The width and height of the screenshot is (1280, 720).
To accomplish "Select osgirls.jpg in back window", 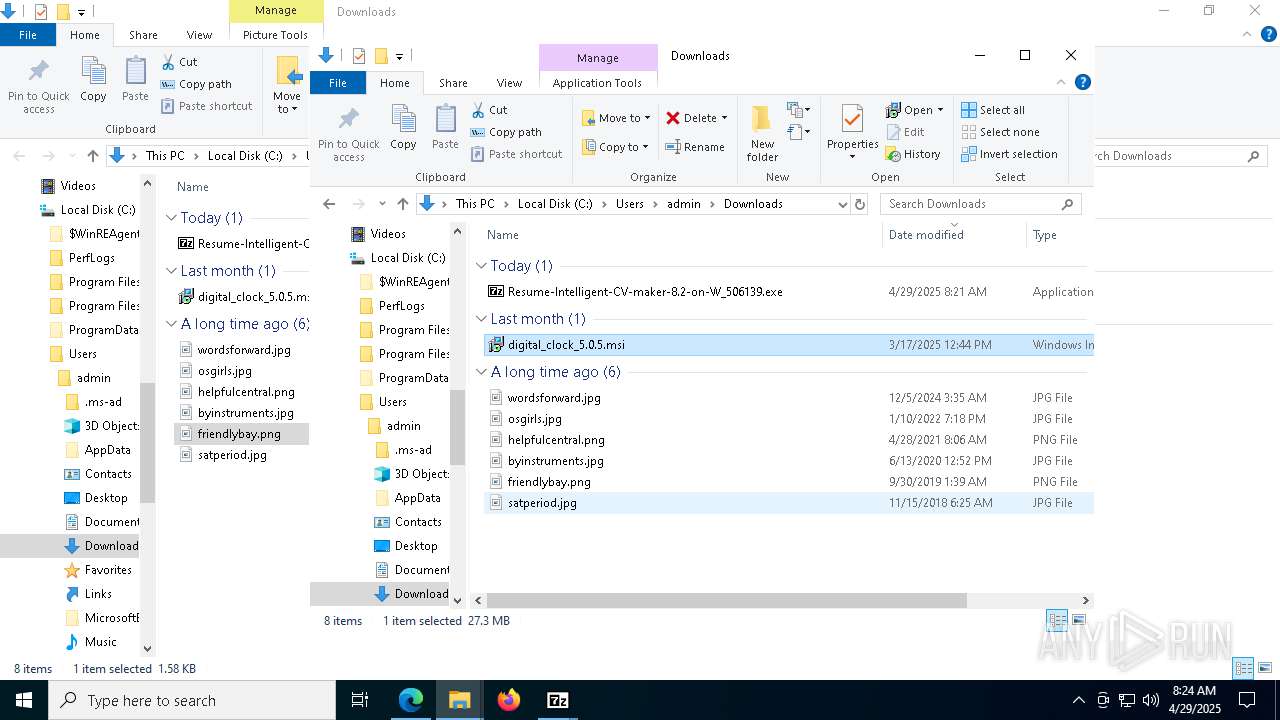I will (225, 371).
